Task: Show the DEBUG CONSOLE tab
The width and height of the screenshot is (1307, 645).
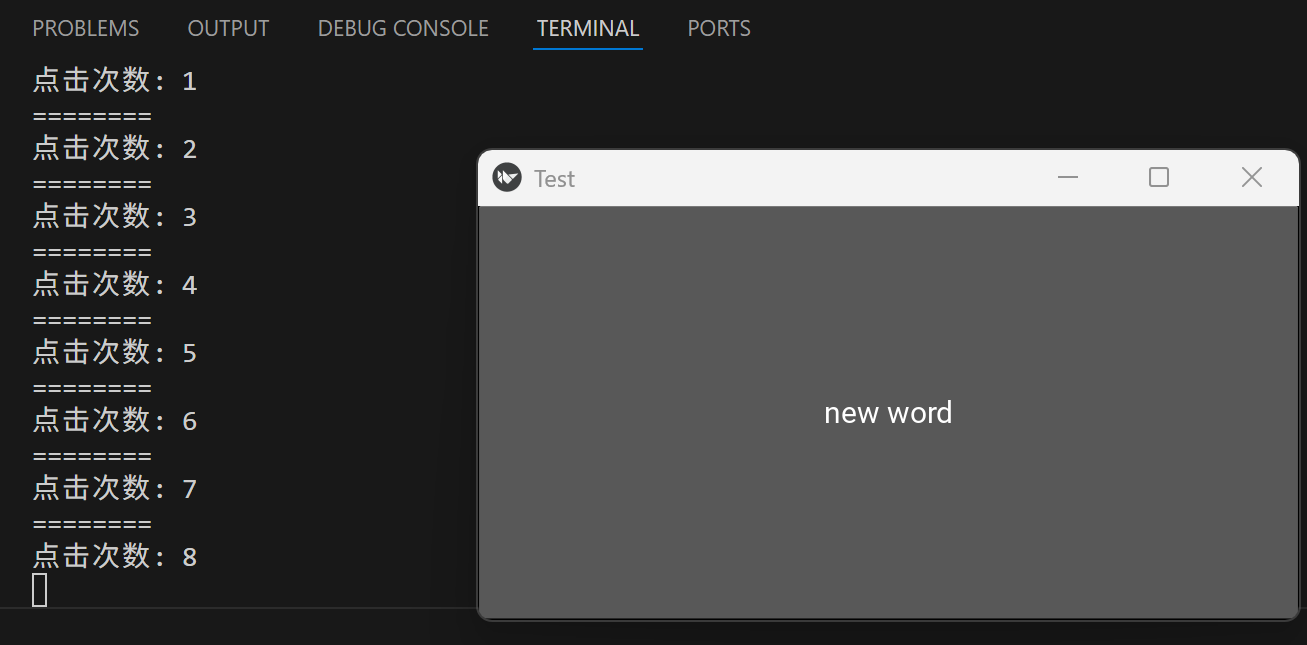Action: click(x=403, y=29)
